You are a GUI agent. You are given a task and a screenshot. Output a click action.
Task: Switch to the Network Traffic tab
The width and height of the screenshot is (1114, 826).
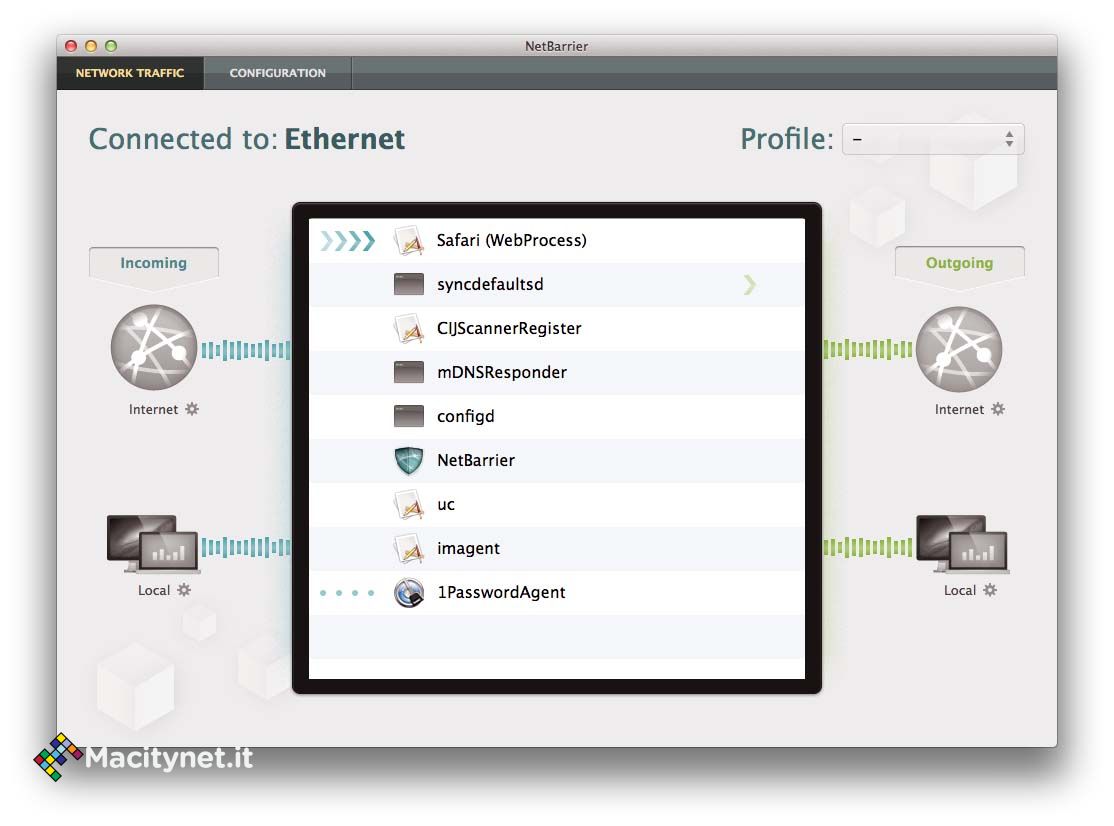[x=130, y=73]
